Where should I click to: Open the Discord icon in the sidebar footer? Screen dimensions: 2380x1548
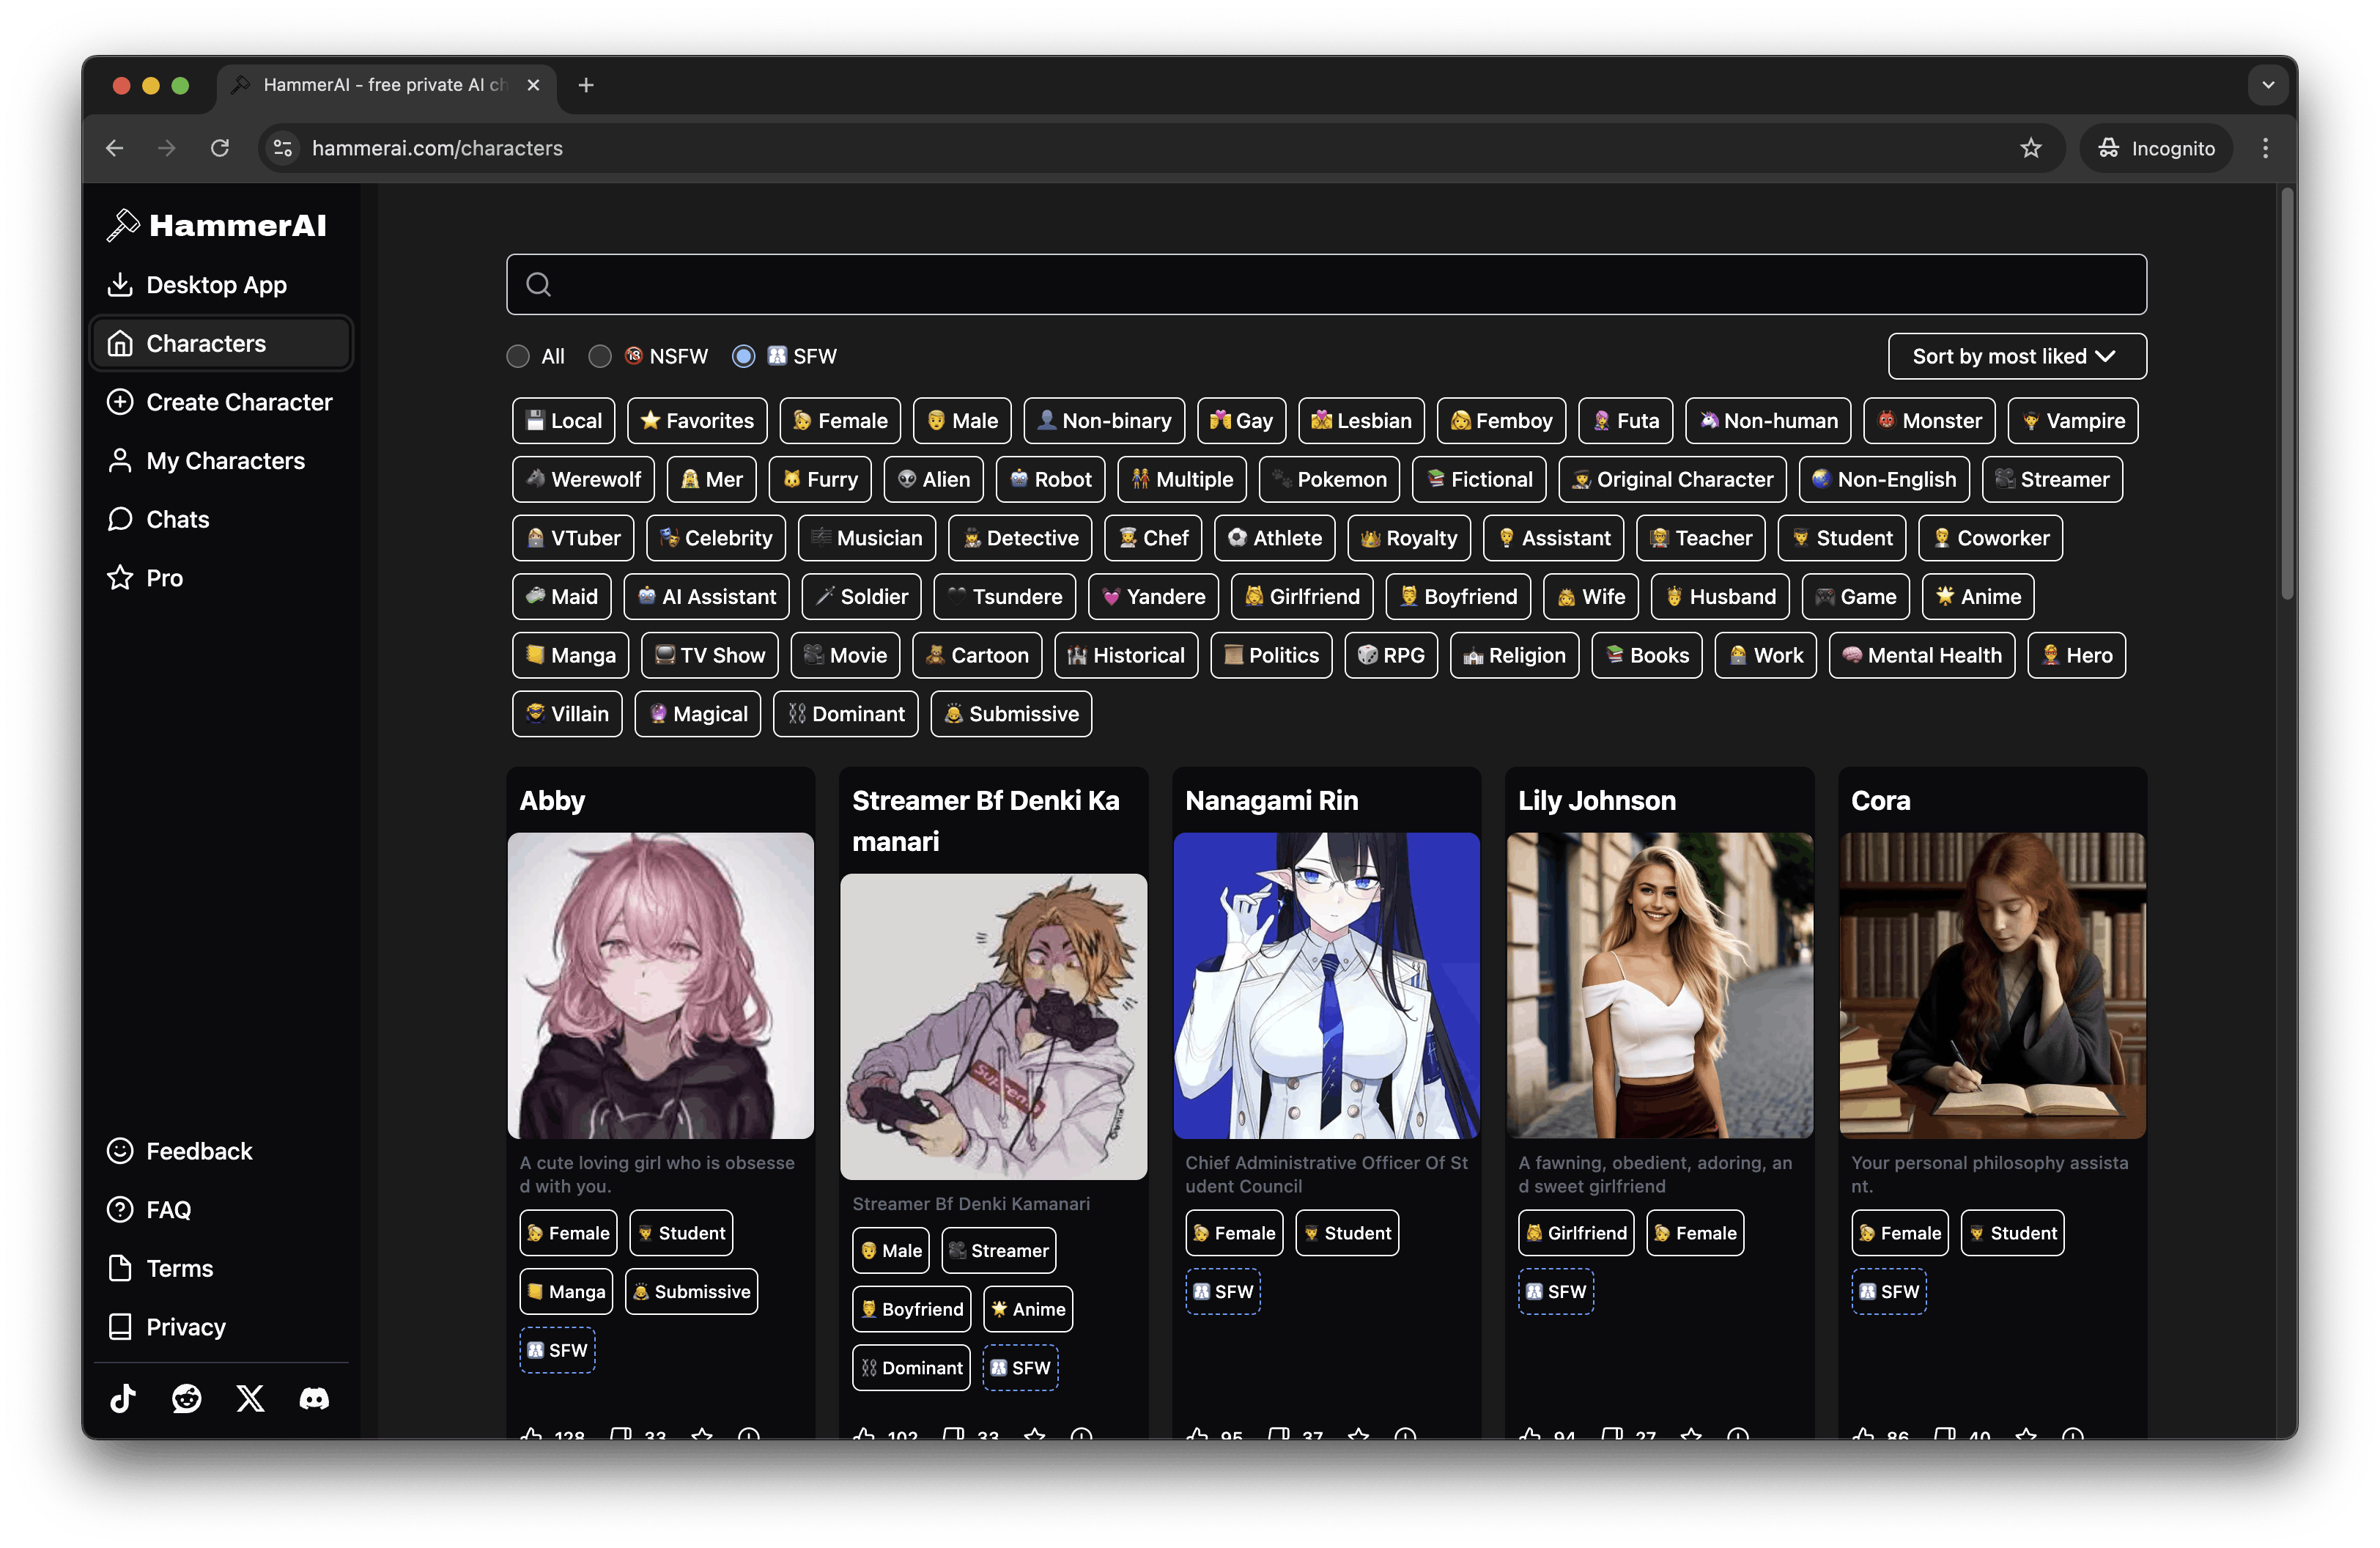click(313, 1398)
